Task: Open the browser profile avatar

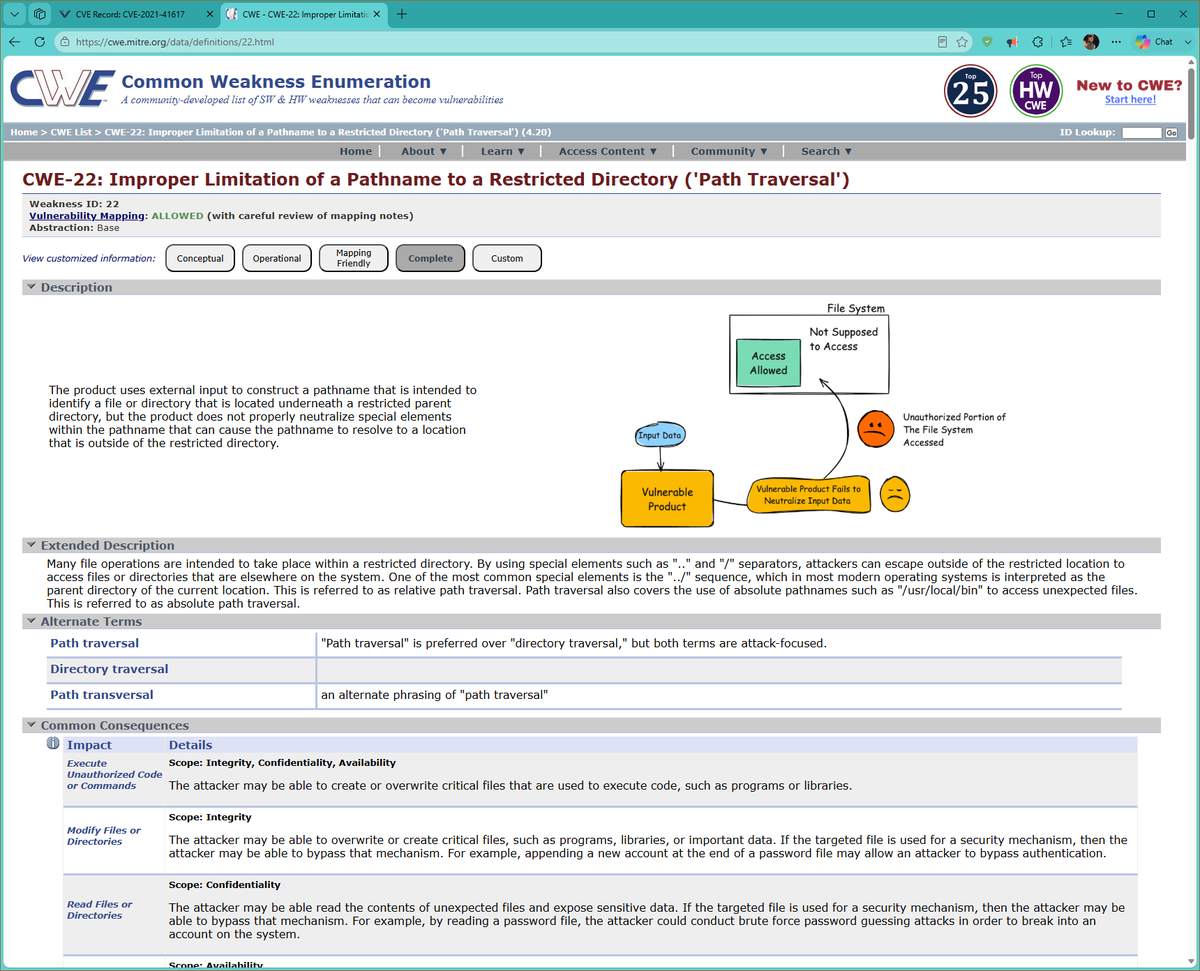Action: click(x=1091, y=42)
